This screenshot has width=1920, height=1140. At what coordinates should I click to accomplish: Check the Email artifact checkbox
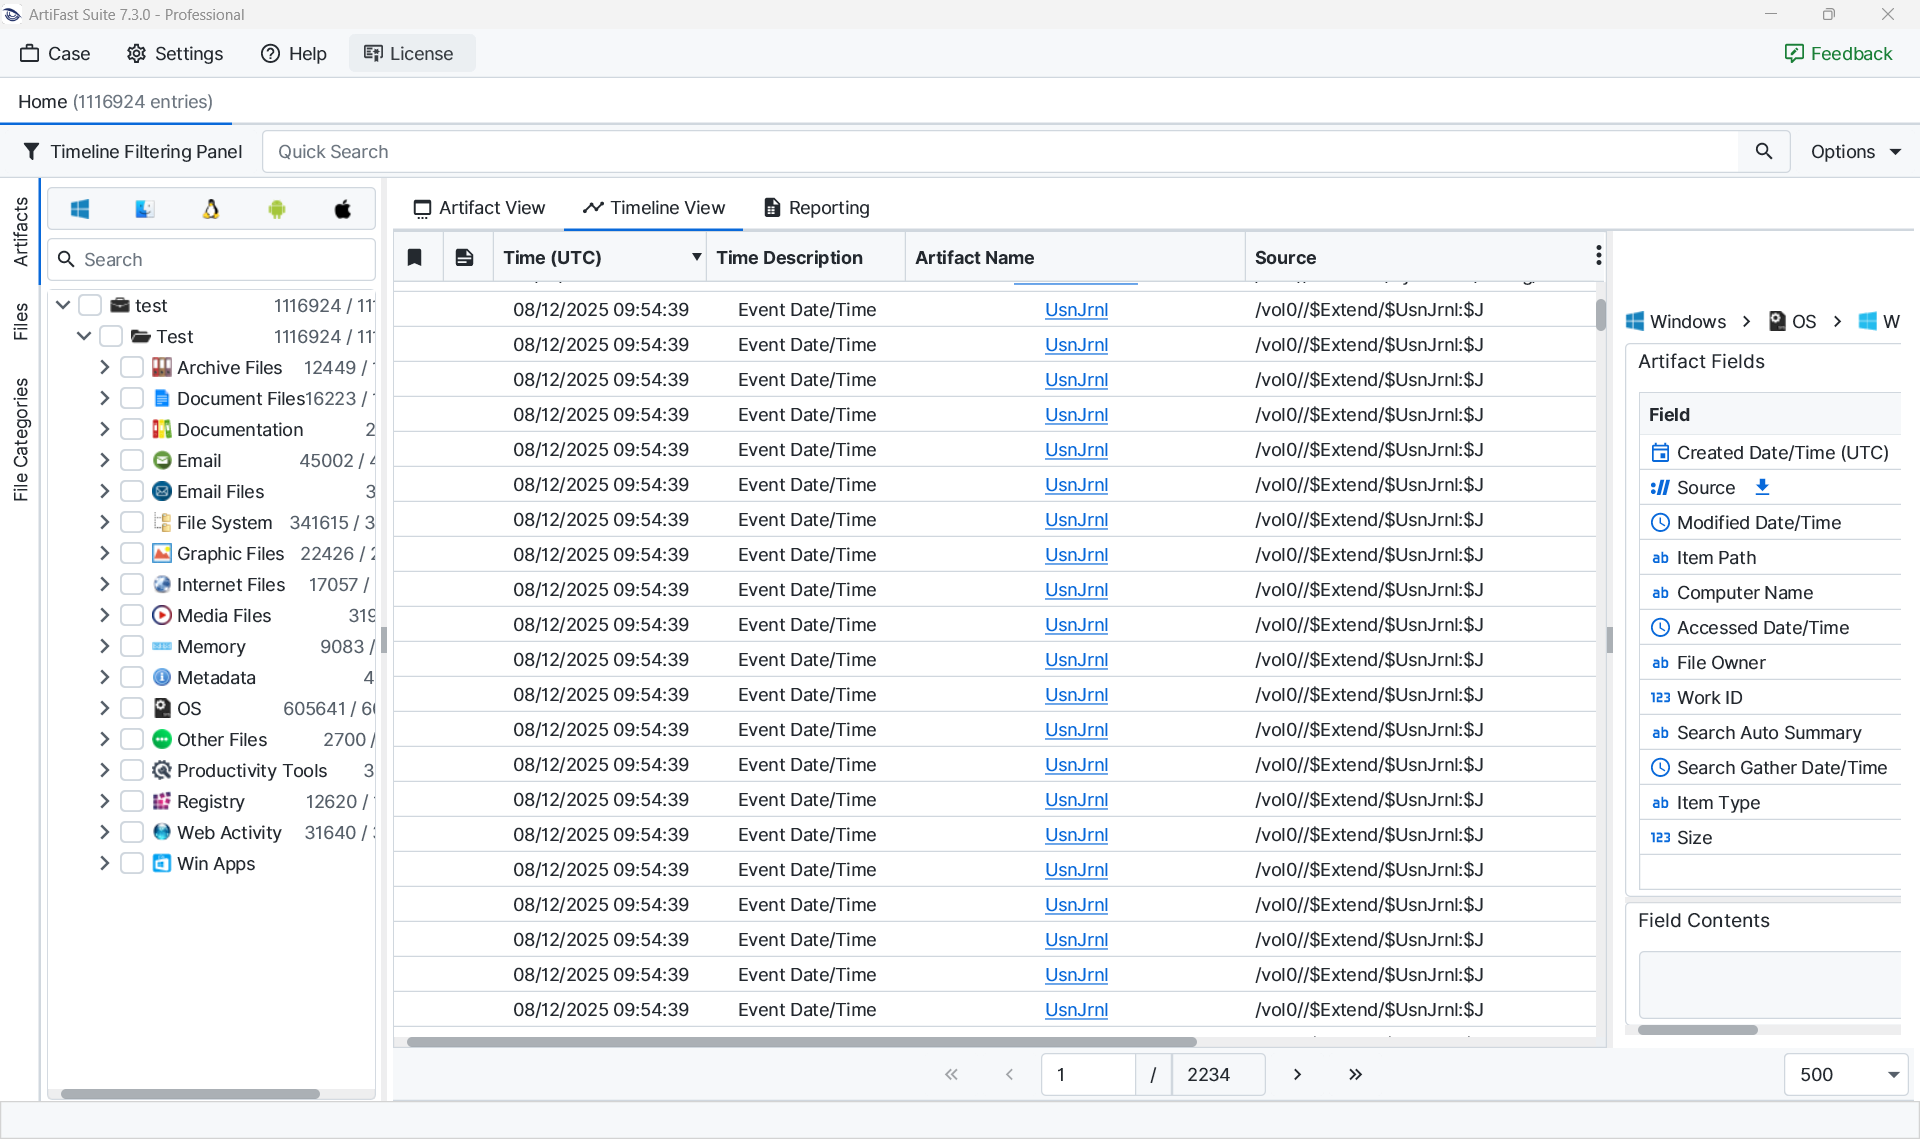pyautogui.click(x=132, y=461)
